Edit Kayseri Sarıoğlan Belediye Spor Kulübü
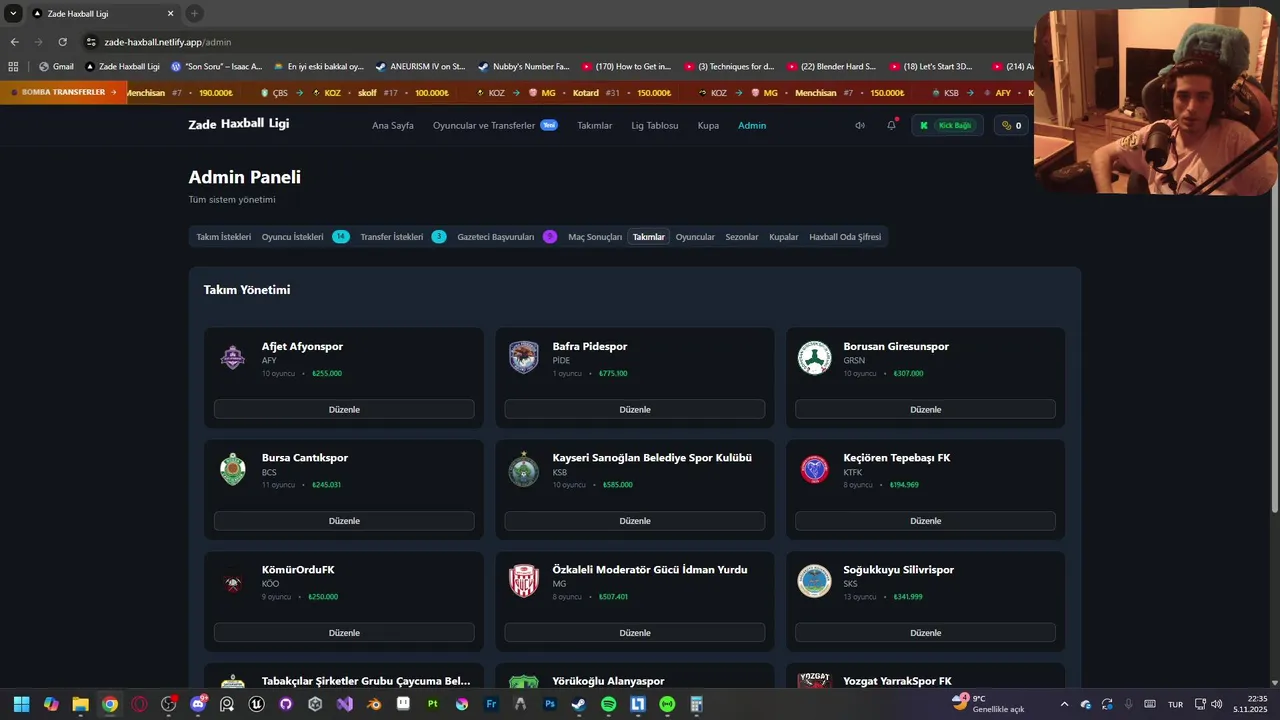The width and height of the screenshot is (1280, 720). click(x=635, y=521)
